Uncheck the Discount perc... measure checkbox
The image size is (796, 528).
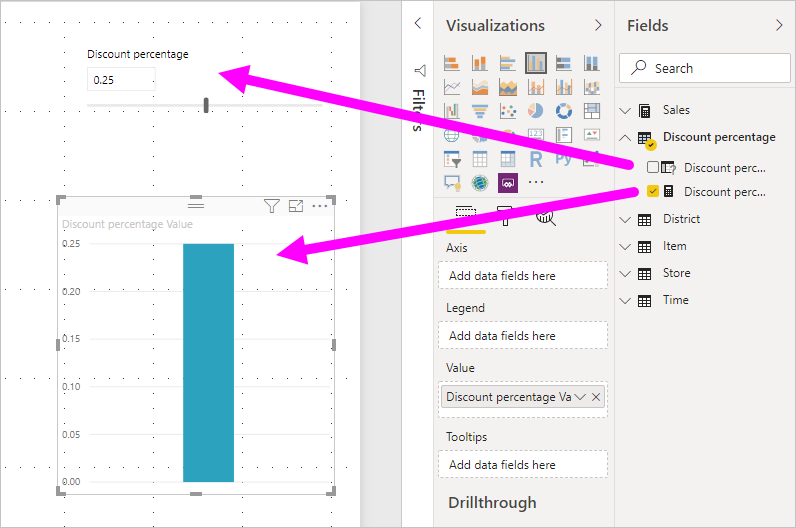pos(653,191)
